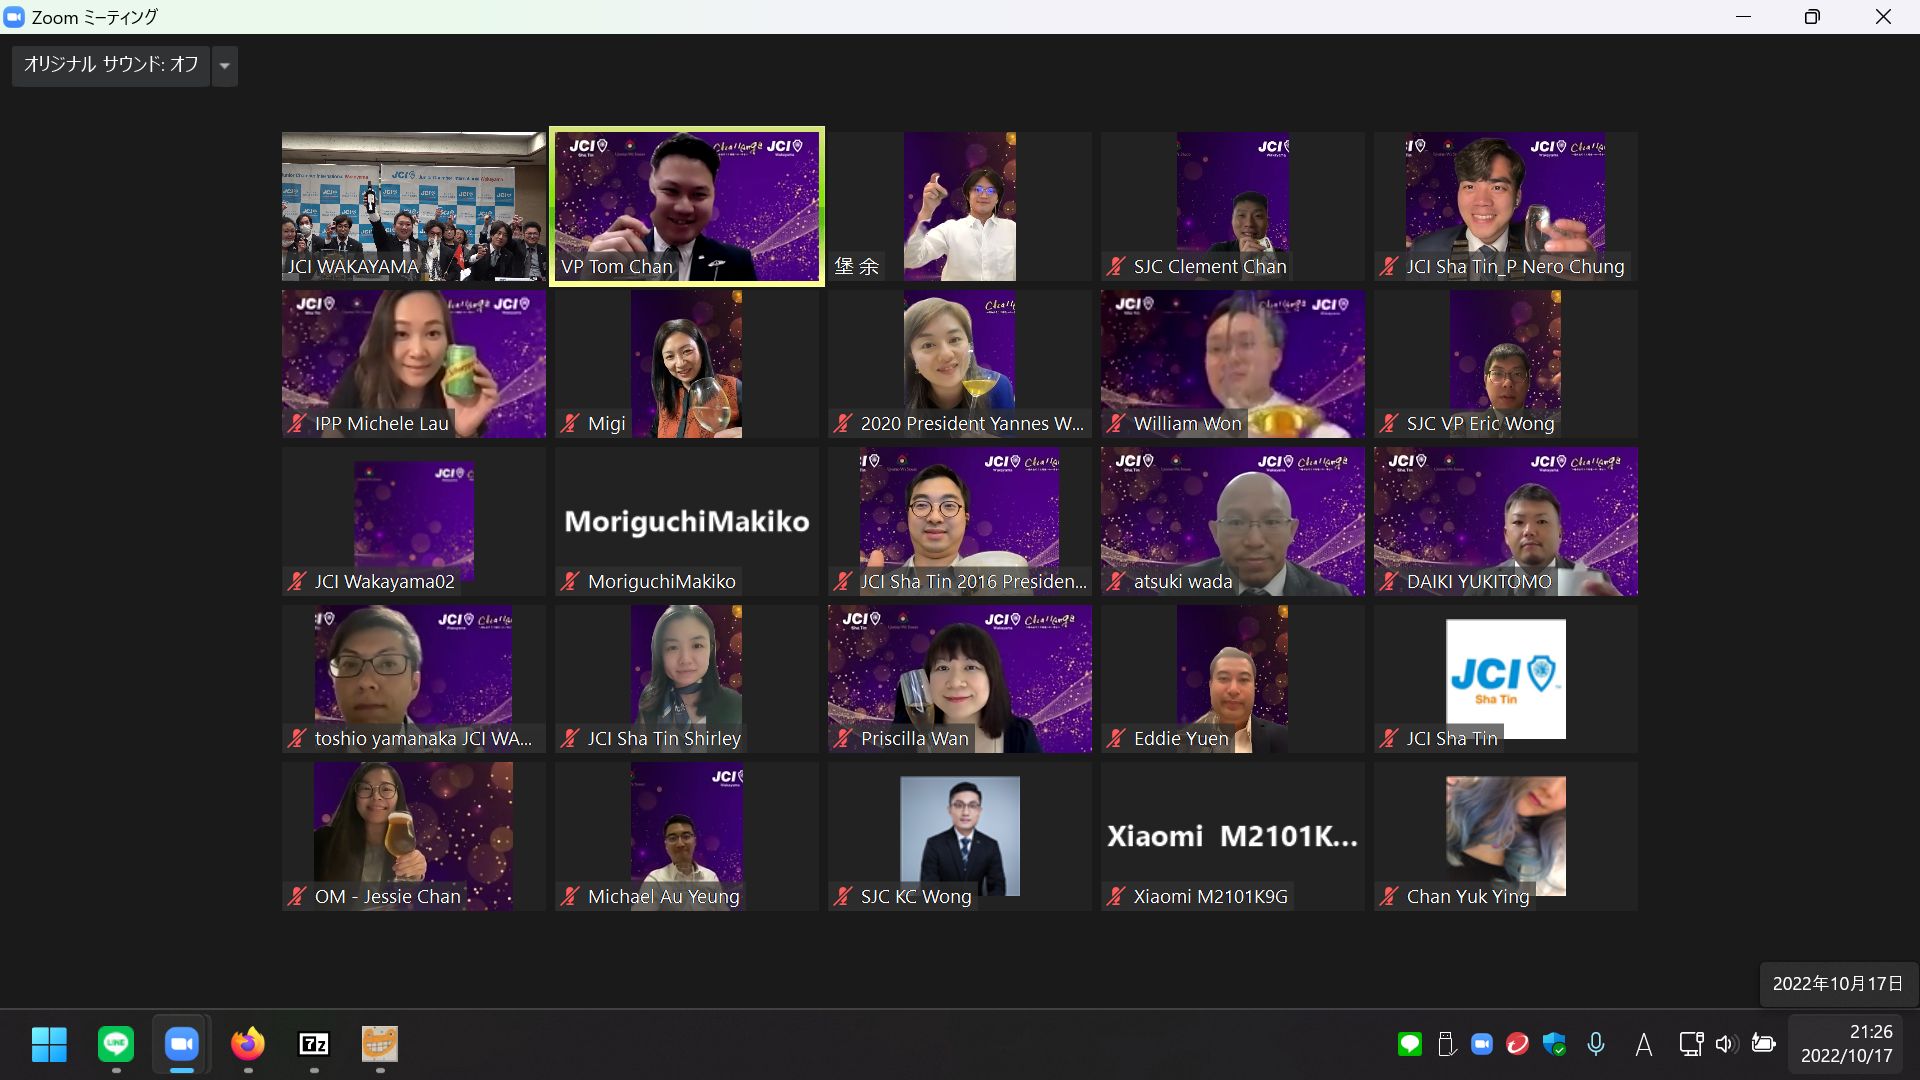1920x1080 pixels.
Task: Click the MoriguchiMakiko participant tile
Action: tap(686, 520)
